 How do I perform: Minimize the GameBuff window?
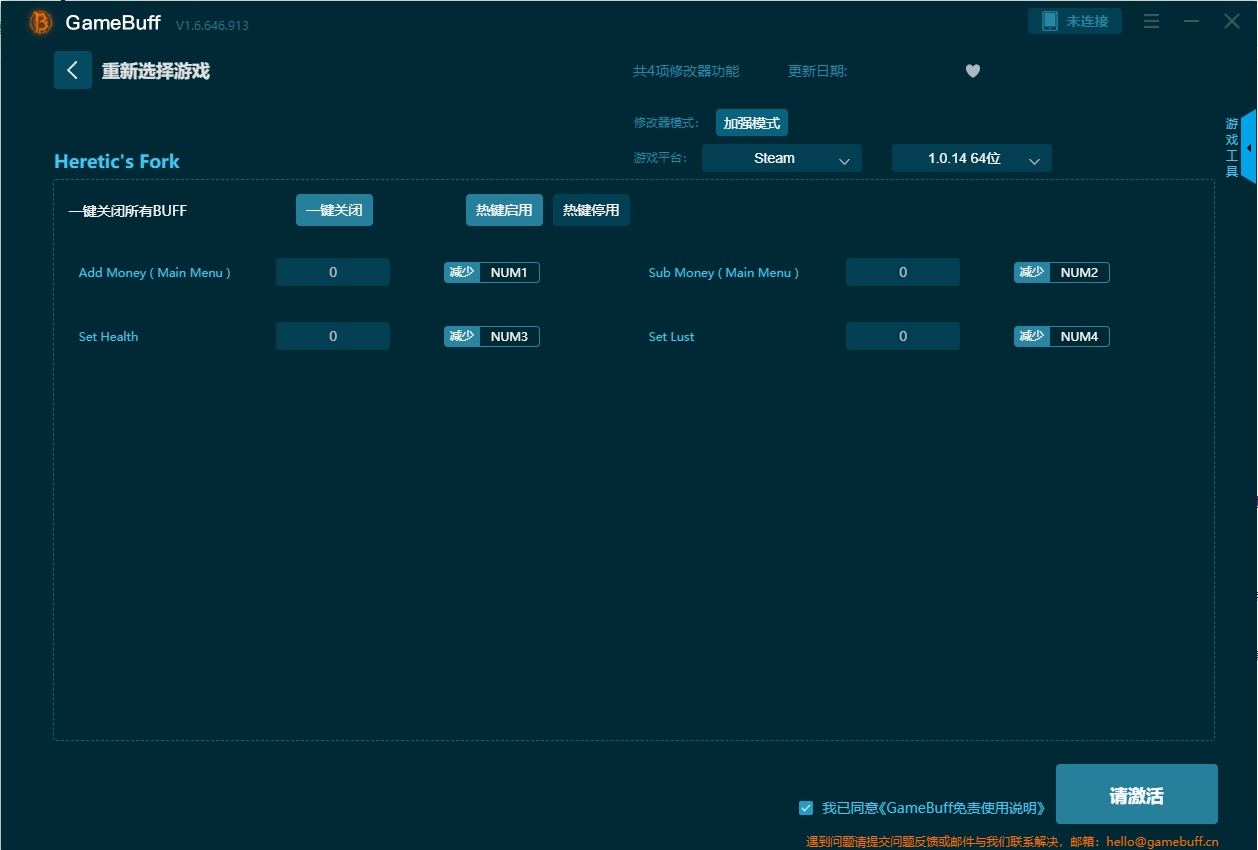pos(1191,21)
